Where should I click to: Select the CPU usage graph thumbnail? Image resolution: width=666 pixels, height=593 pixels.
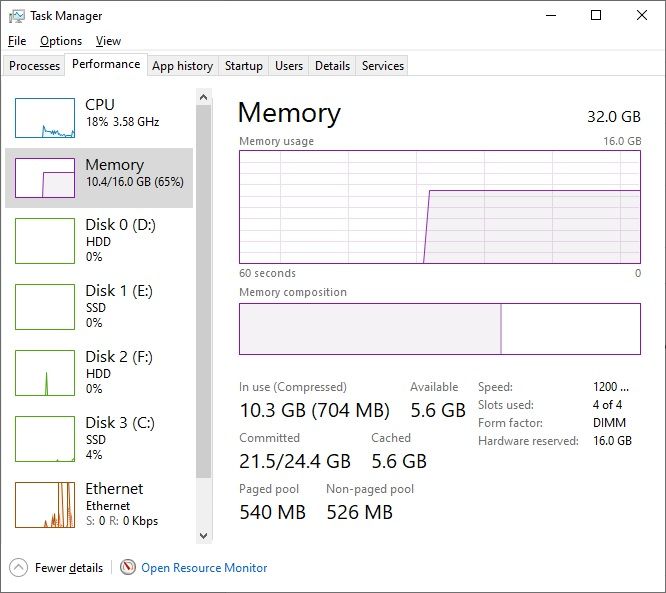[x=45, y=118]
